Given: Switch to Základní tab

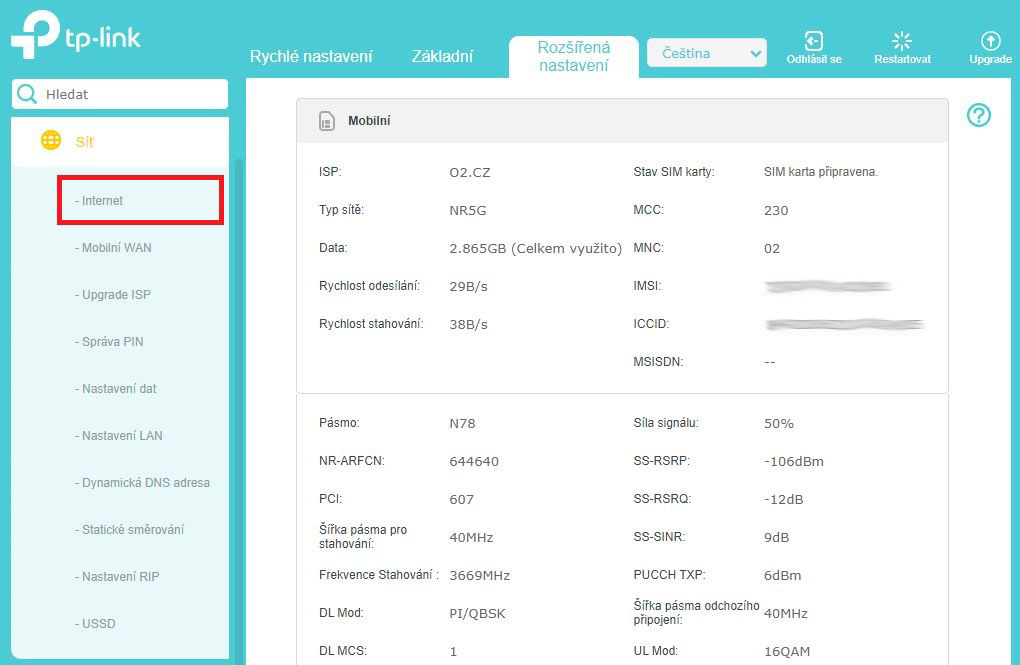Looking at the screenshot, I should tap(442, 57).
